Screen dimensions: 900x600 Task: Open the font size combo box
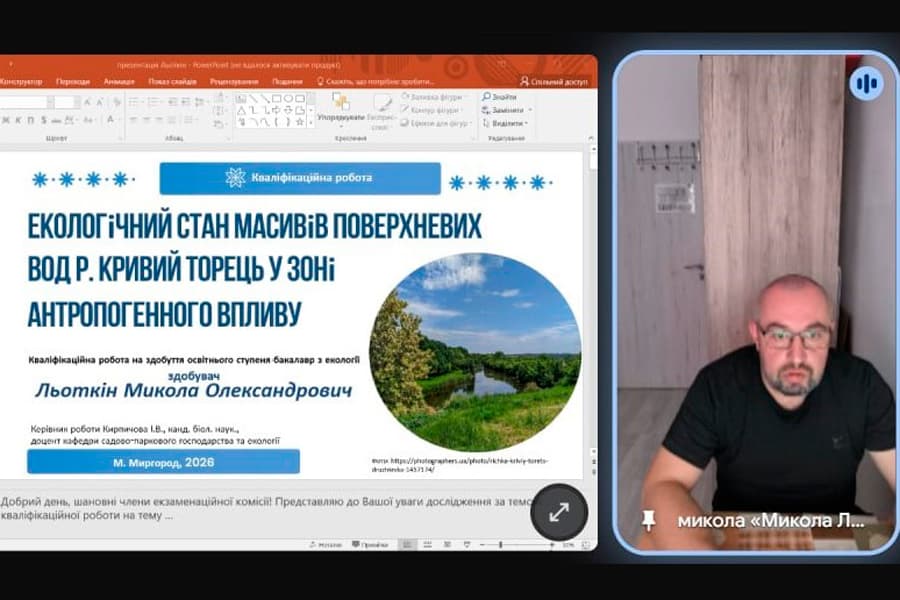67,102
